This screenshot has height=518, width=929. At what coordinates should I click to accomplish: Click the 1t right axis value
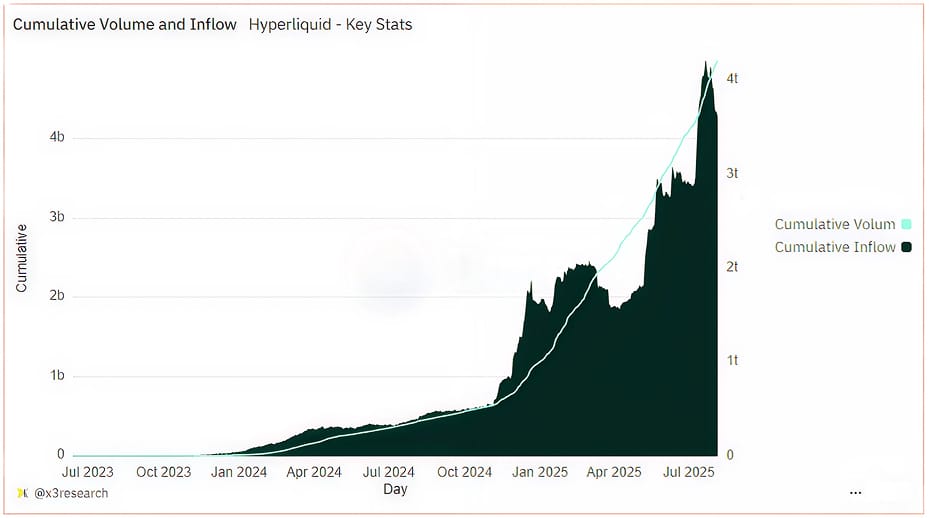tap(732, 360)
